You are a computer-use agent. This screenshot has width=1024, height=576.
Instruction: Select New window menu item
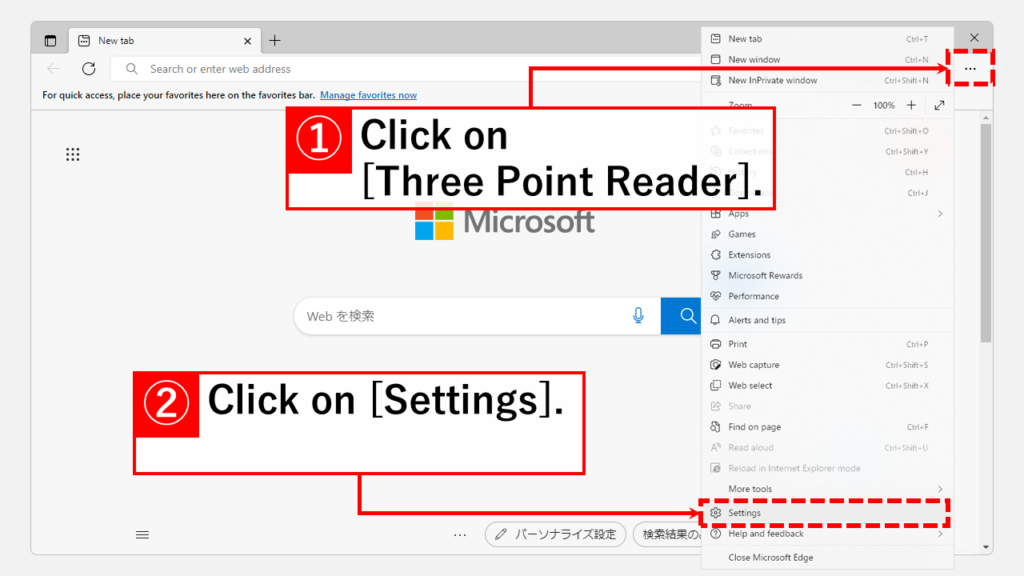(827, 59)
